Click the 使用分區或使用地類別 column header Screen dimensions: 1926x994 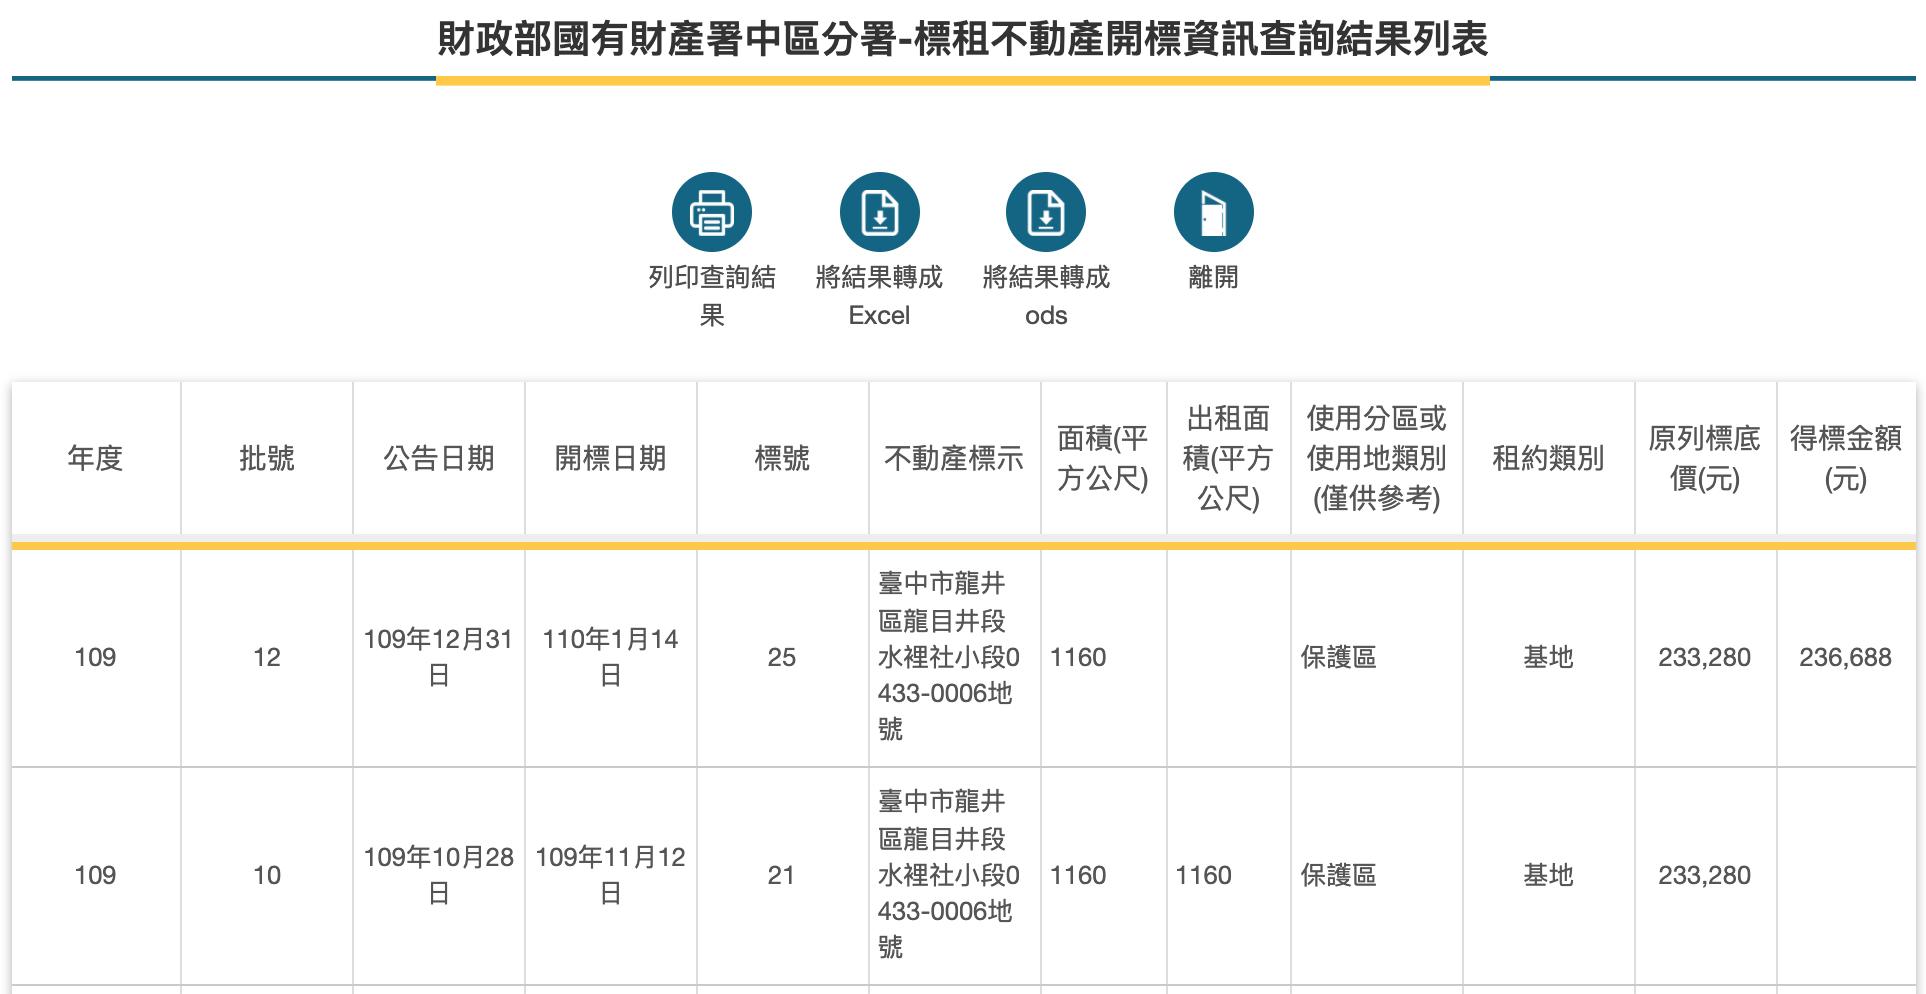tap(1376, 458)
